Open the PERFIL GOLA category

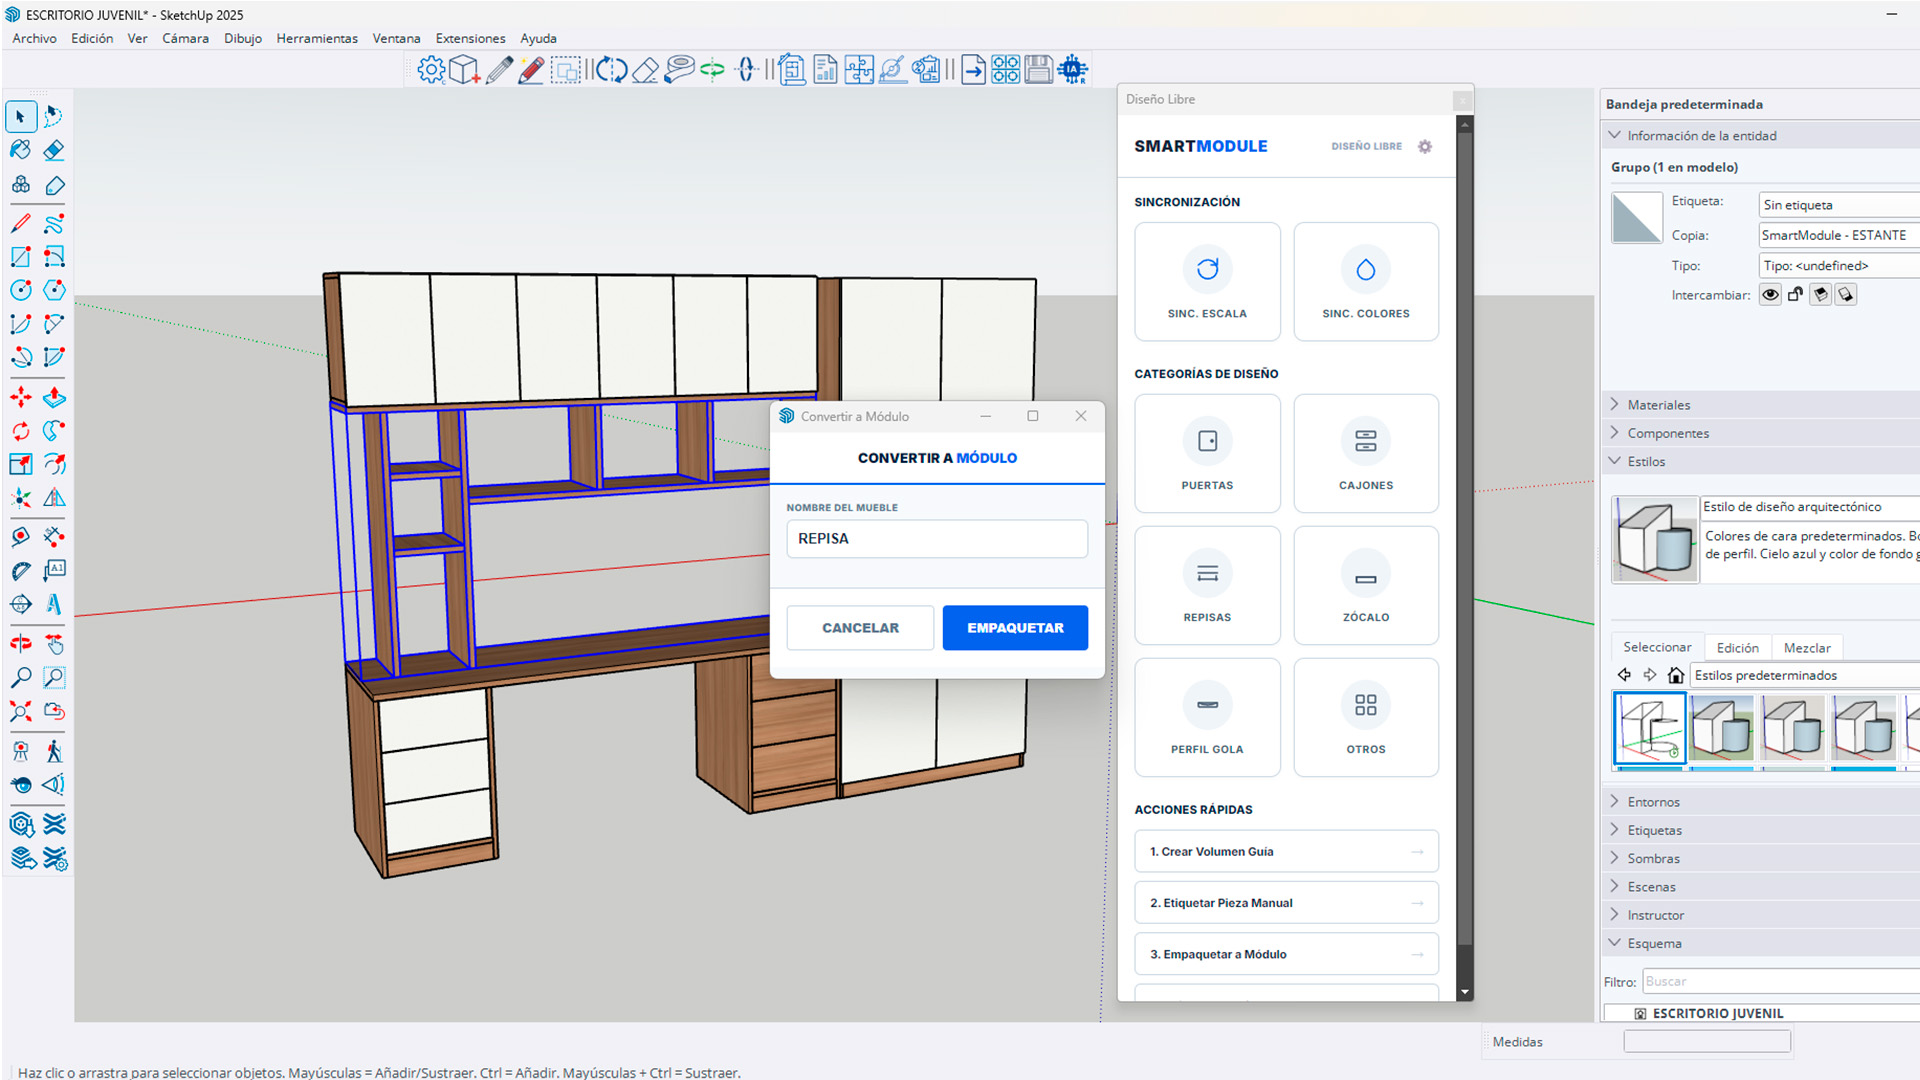click(x=1207, y=718)
